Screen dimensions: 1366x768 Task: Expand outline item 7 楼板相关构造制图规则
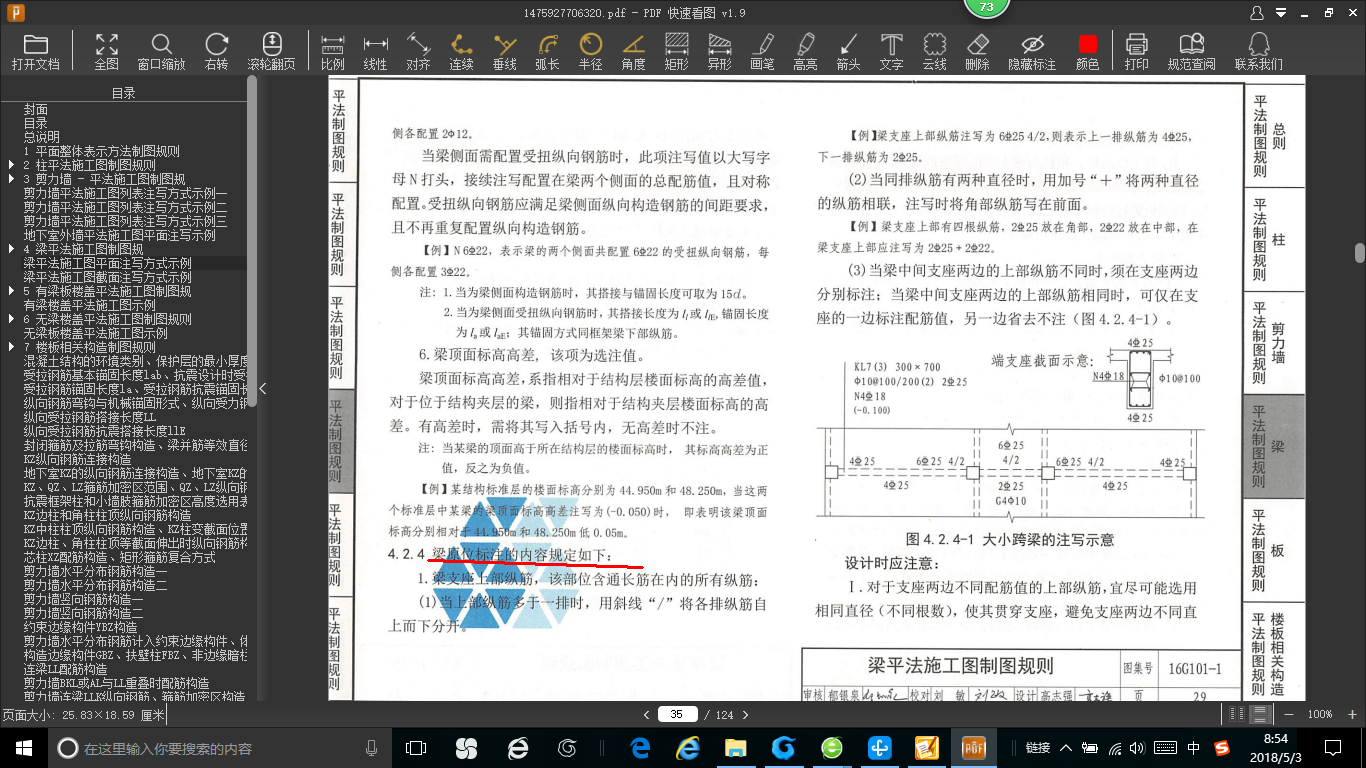[12, 347]
